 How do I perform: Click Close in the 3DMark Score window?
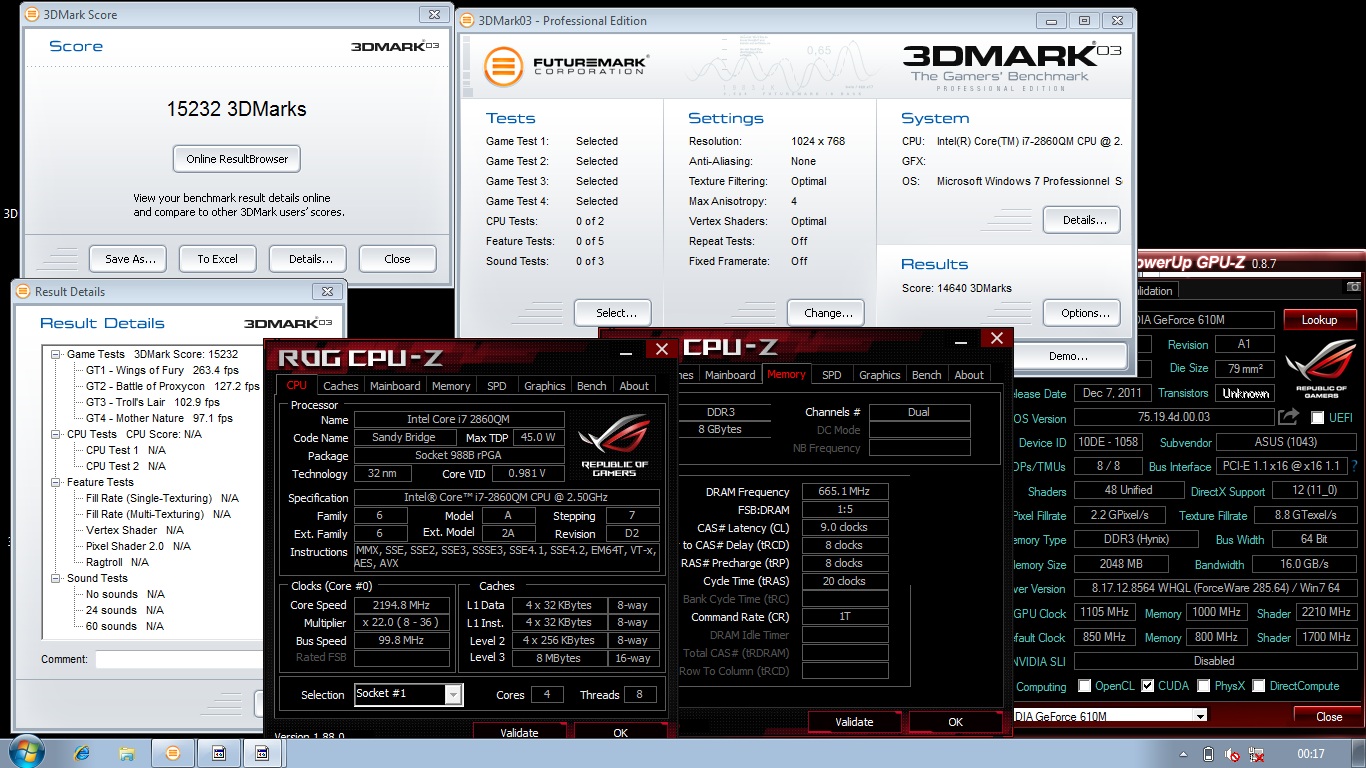pyautogui.click(x=397, y=258)
